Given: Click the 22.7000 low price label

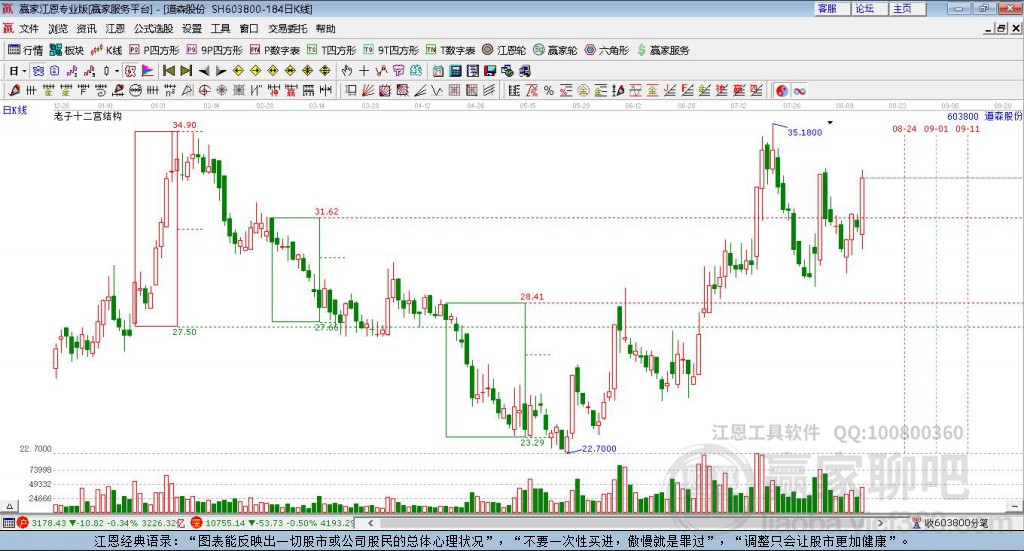Looking at the screenshot, I should coord(599,449).
